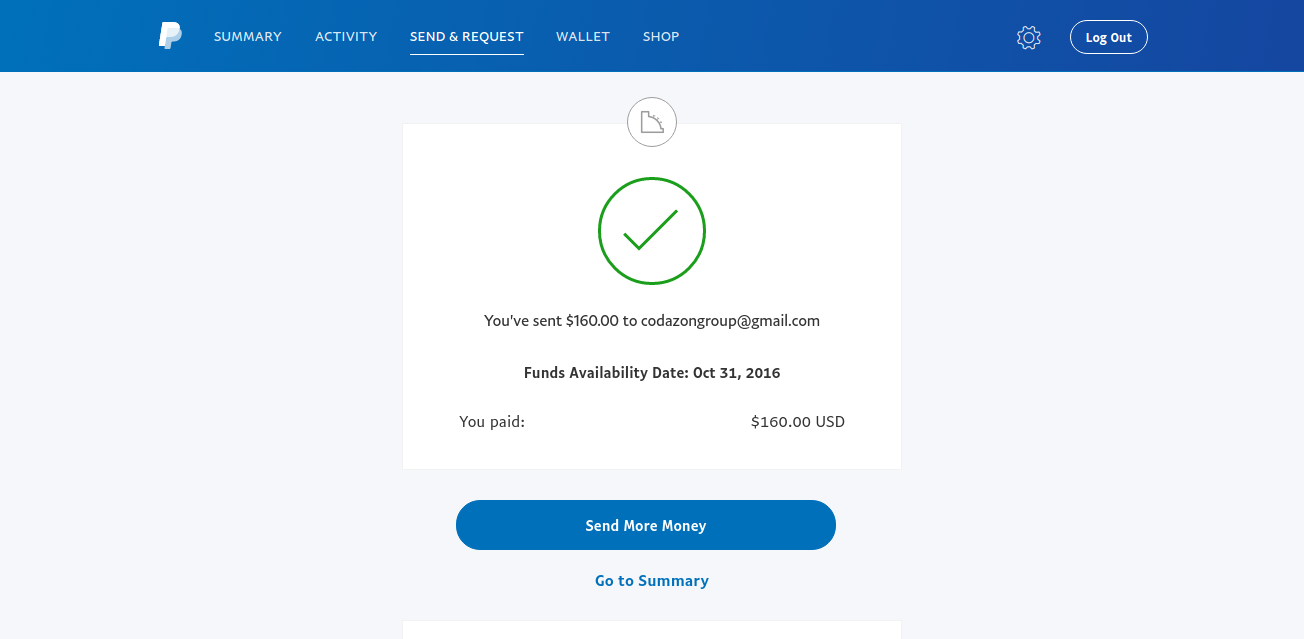Click the partially visible white card at the bottom

click(652, 630)
